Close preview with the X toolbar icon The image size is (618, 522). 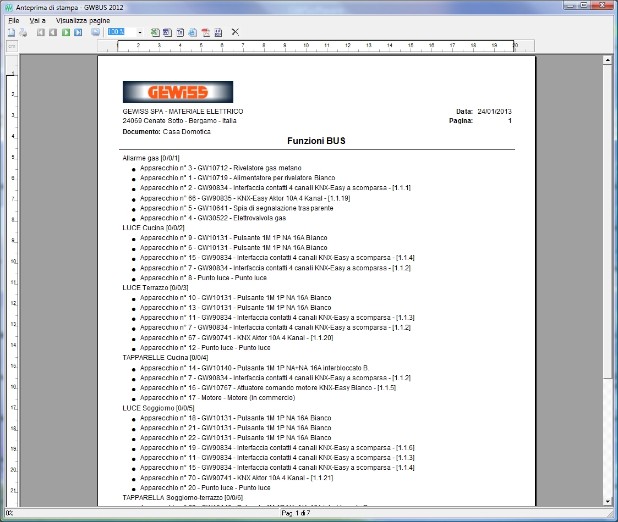pyautogui.click(x=235, y=32)
